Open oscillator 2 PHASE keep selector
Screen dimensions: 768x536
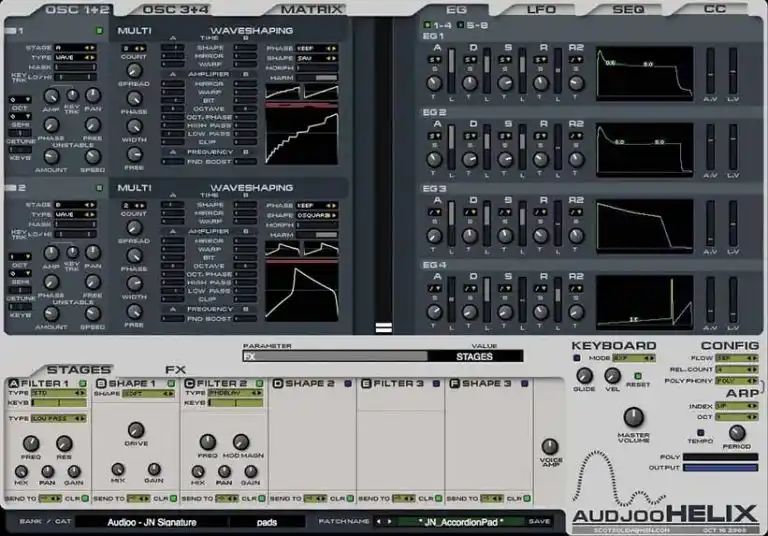point(316,205)
